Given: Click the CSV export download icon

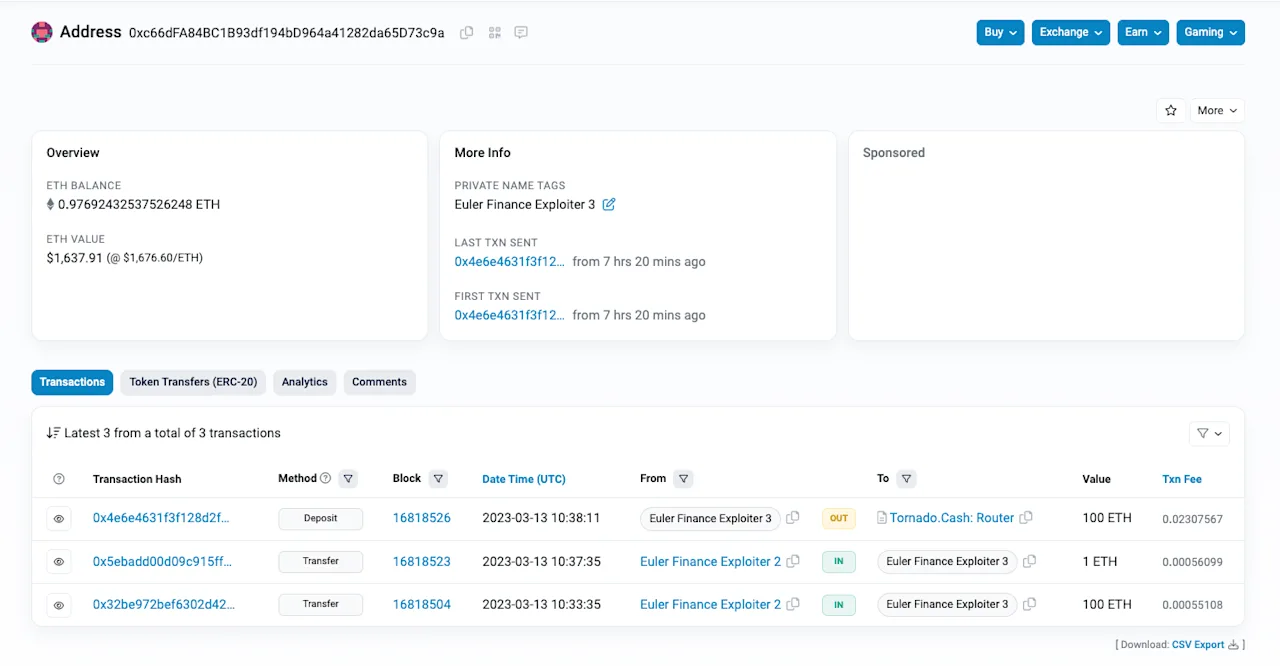Looking at the screenshot, I should click(x=1233, y=645).
